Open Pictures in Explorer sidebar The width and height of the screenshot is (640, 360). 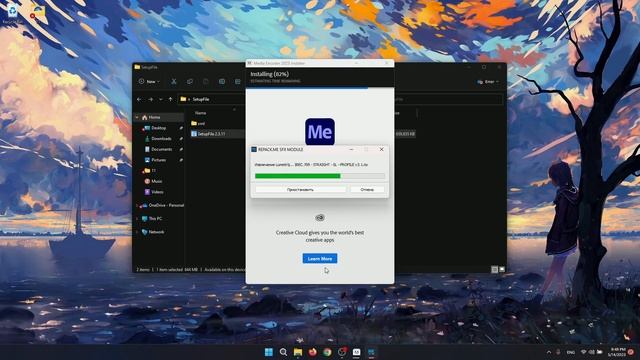[158, 160]
